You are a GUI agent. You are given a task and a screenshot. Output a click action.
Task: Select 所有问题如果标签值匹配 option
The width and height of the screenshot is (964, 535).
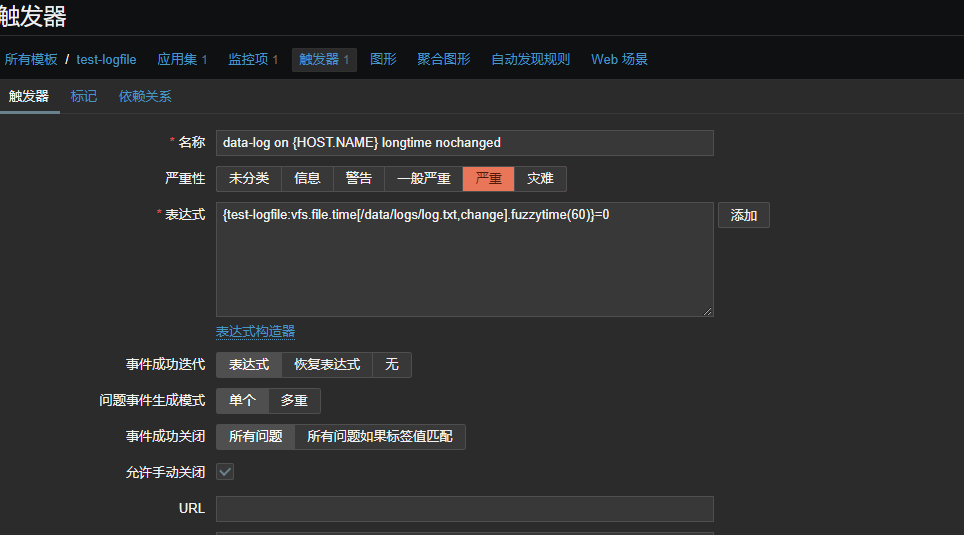pyautogui.click(x=380, y=437)
